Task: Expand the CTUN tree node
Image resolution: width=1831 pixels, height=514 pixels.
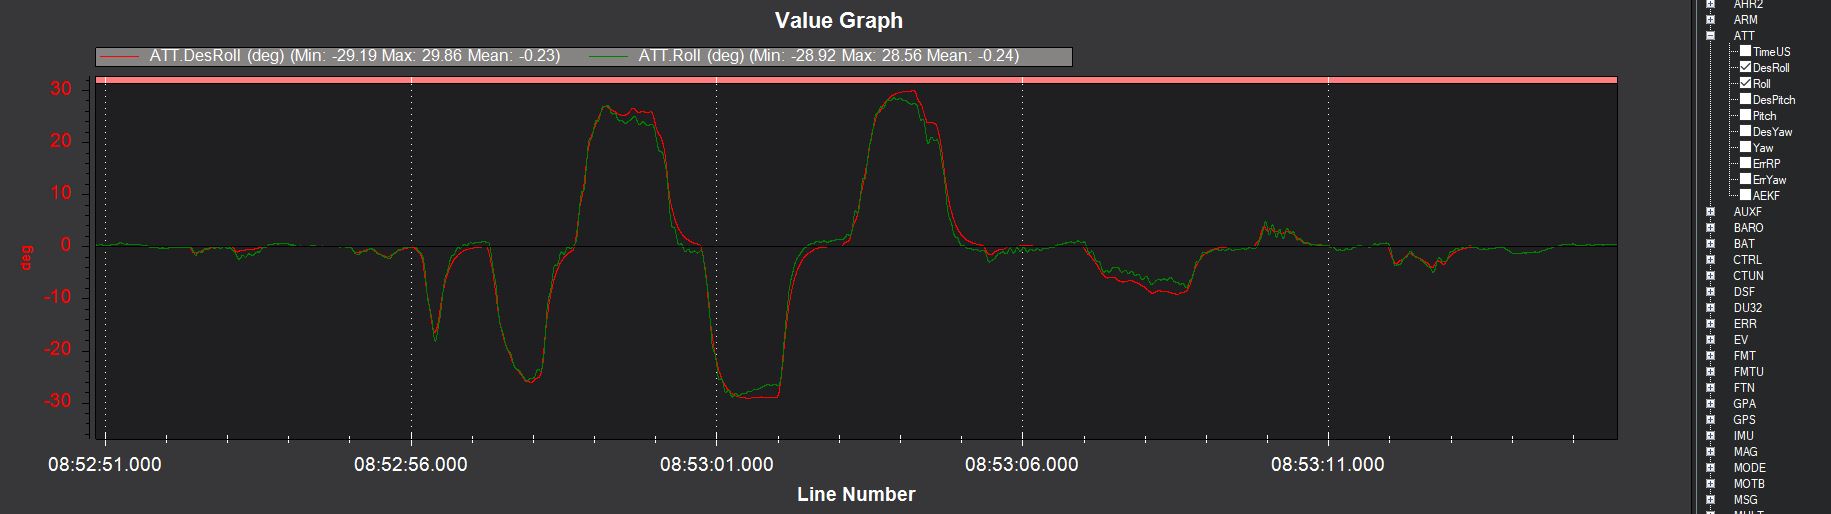Action: (1711, 276)
